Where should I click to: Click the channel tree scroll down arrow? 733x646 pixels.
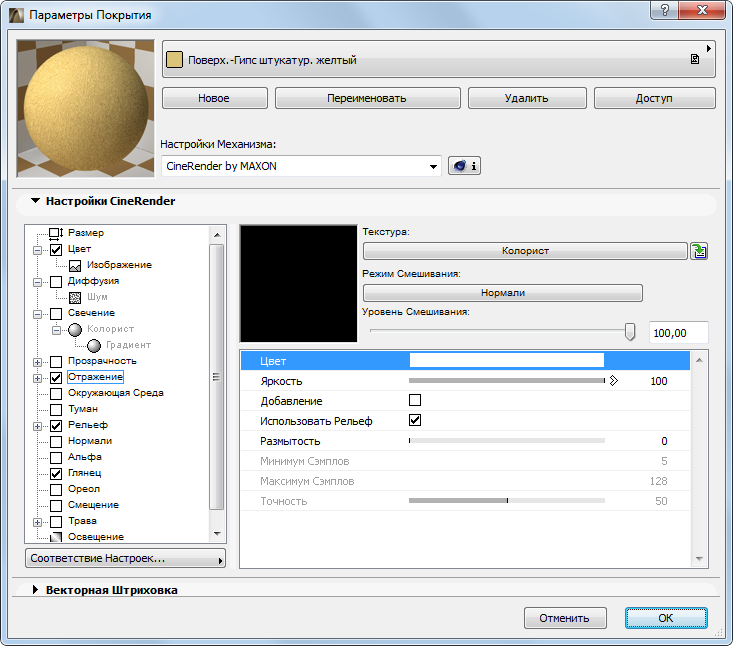217,534
